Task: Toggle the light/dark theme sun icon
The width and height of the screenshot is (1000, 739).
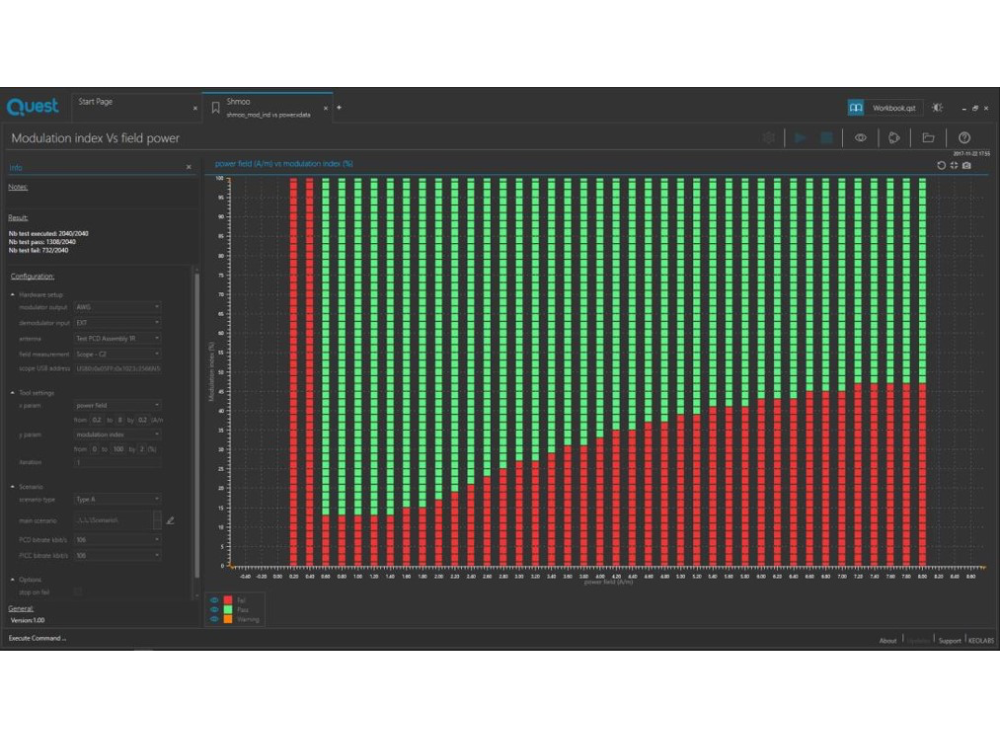Action: [937, 107]
